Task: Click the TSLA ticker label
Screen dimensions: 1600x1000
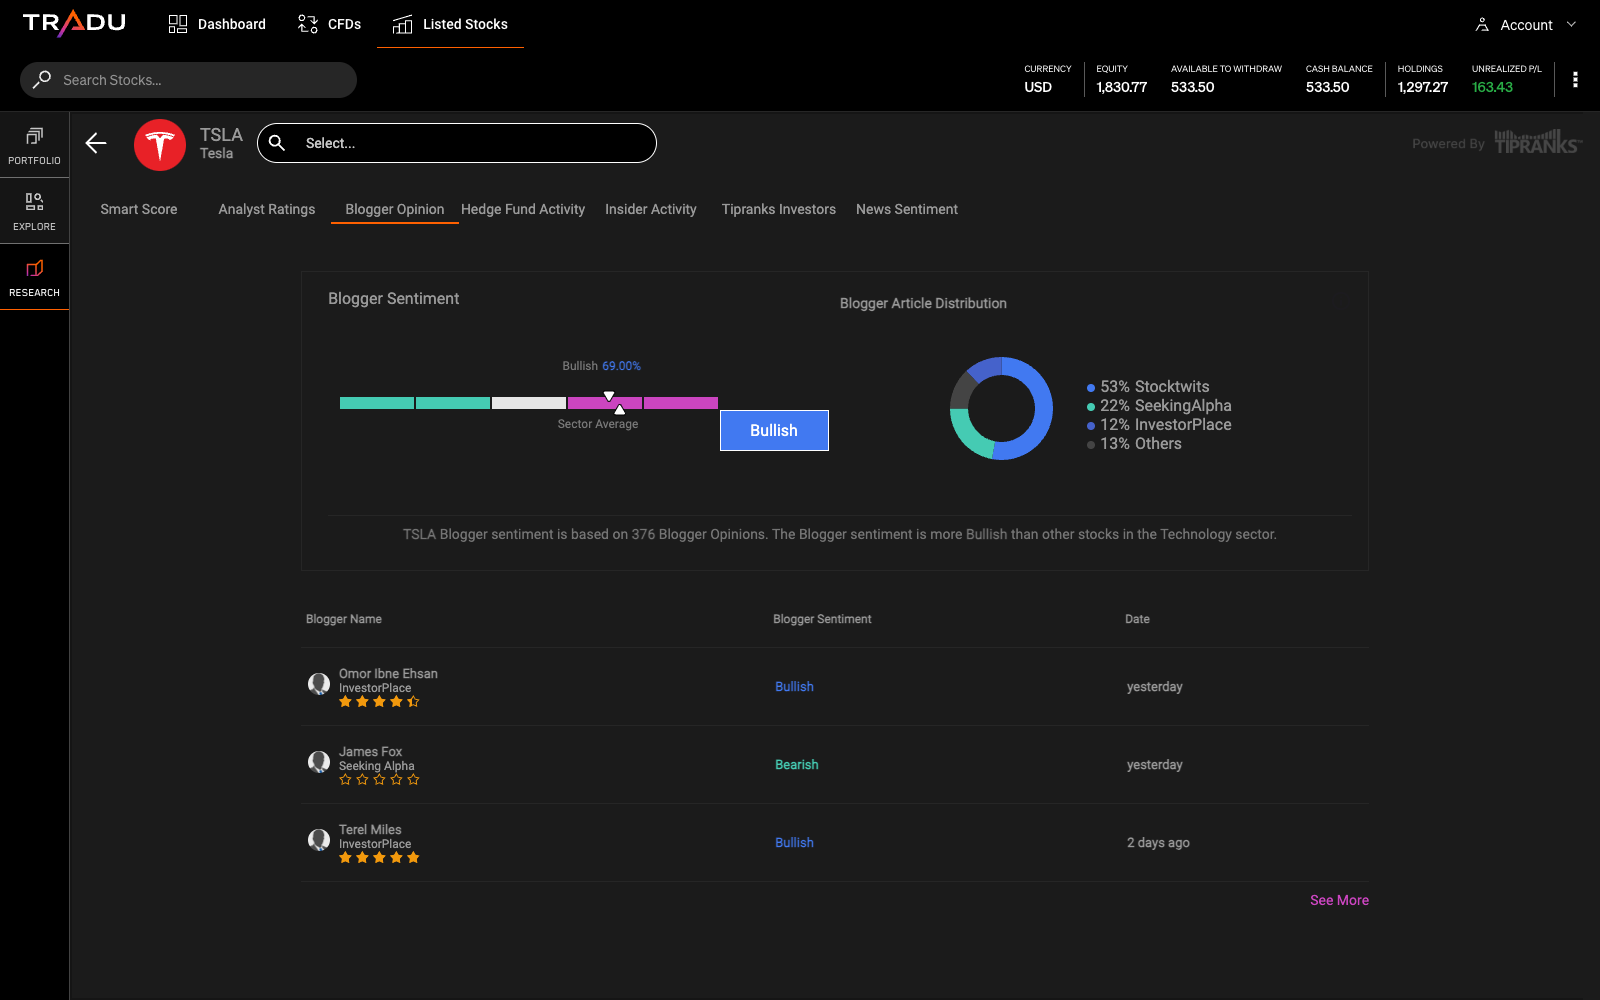Action: coord(221,135)
